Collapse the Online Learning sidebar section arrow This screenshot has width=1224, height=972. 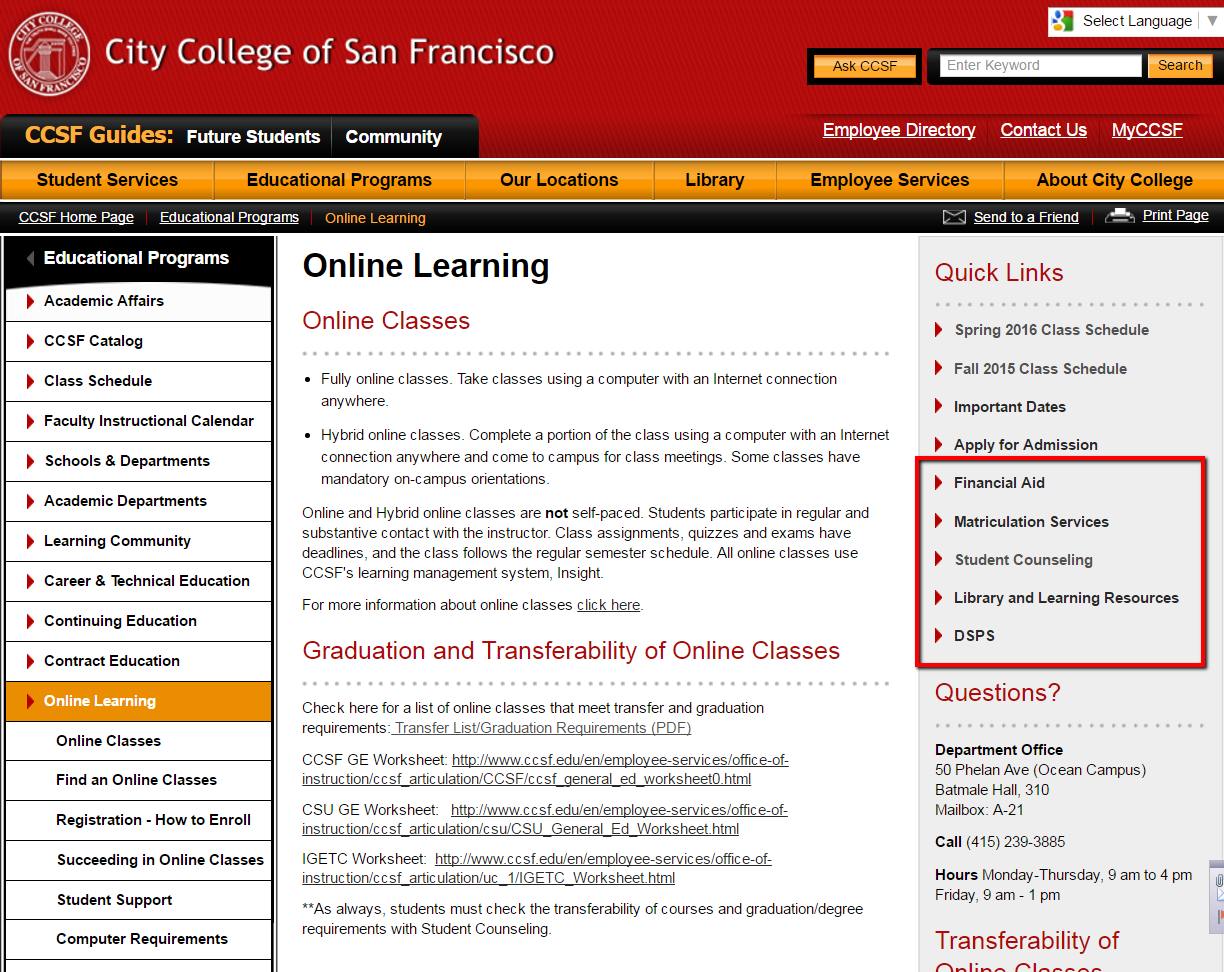(x=31, y=701)
